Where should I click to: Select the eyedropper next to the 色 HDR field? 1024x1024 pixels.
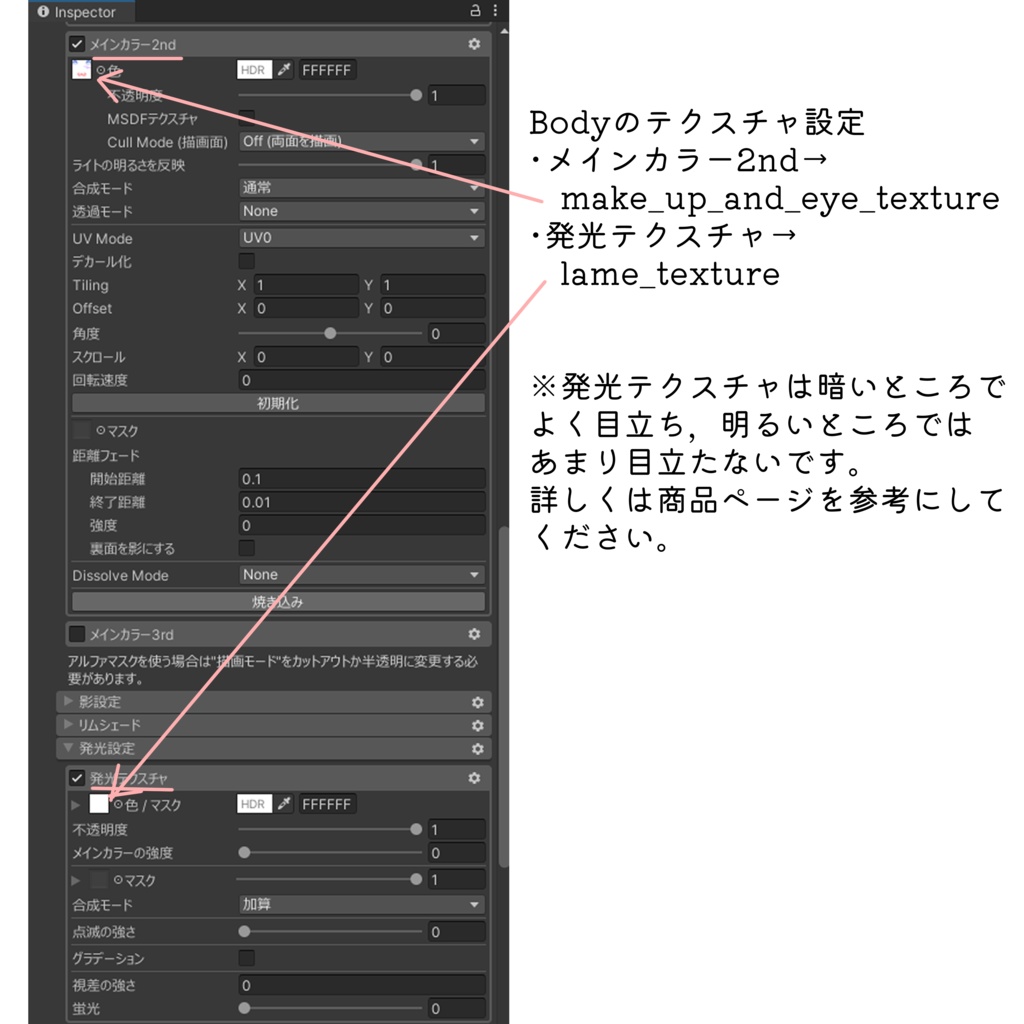[283, 70]
